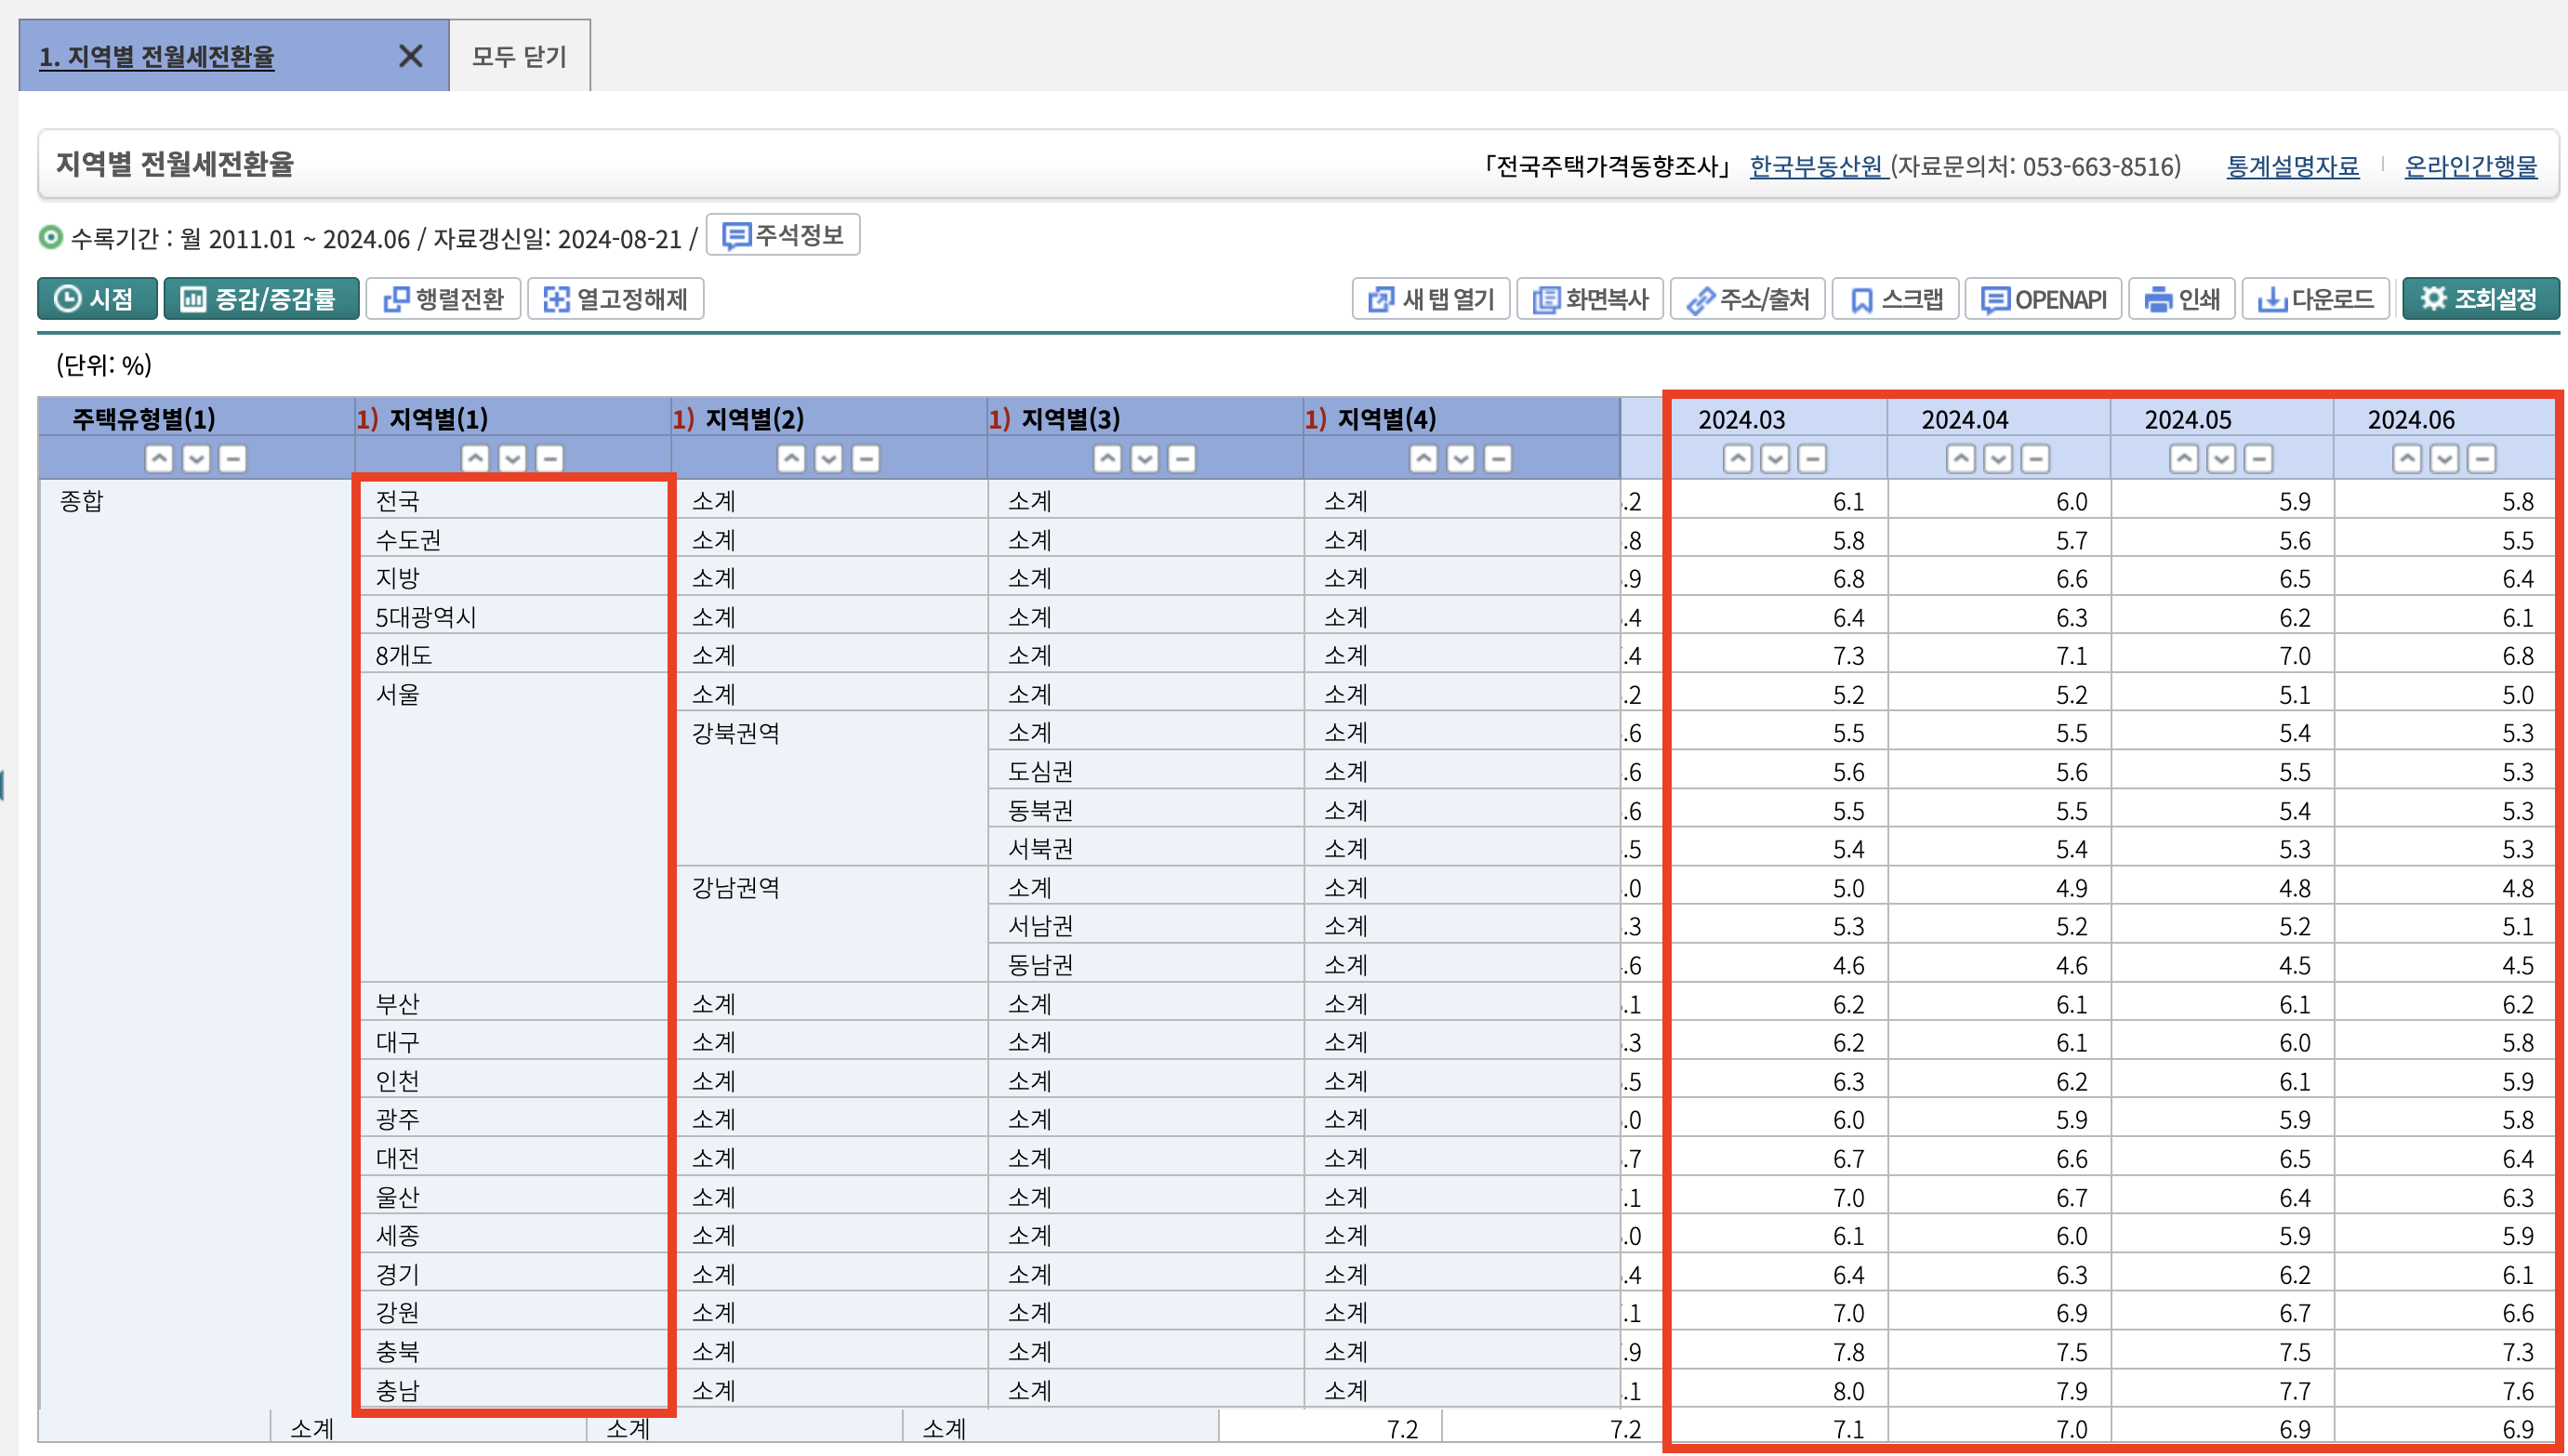2568x1456 pixels.
Task: Click 열고정해제 to unfreeze columns
Action: (615, 299)
